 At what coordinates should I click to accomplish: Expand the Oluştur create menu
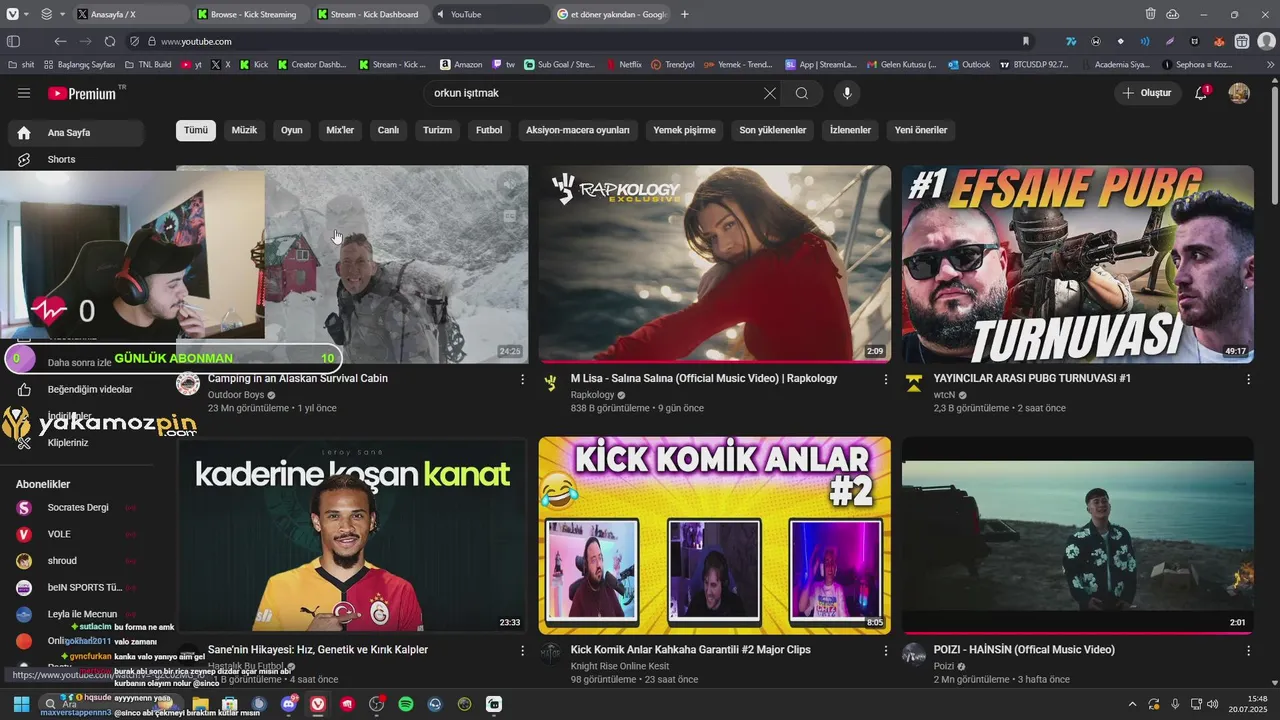point(1147,93)
